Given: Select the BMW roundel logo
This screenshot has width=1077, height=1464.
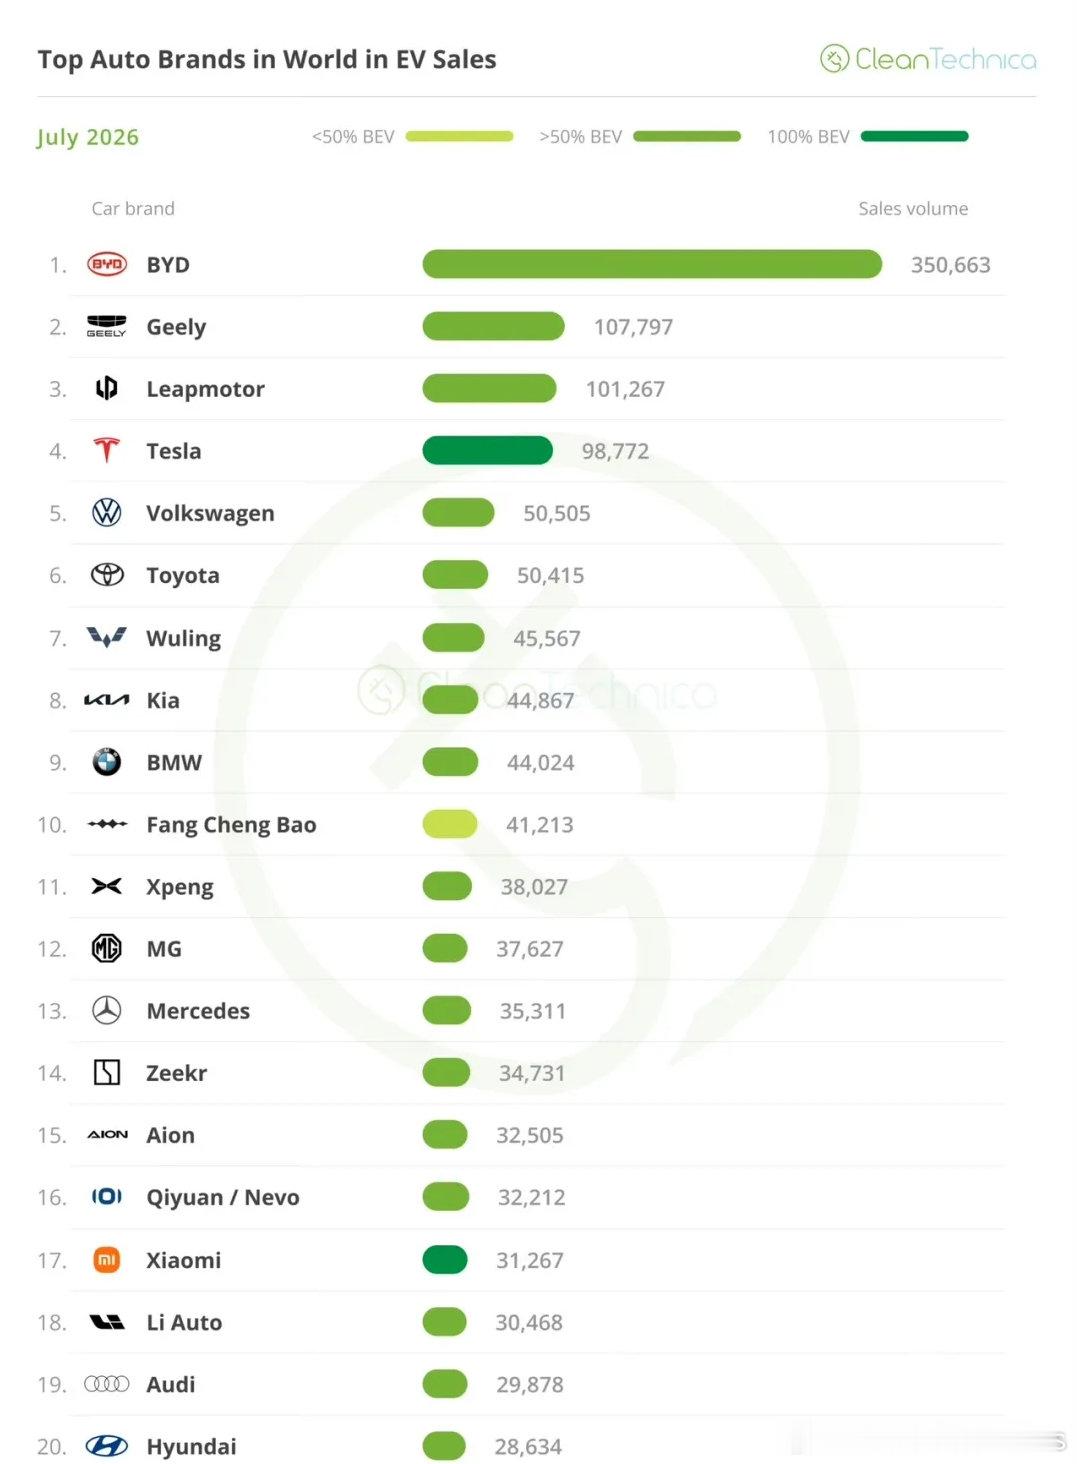Looking at the screenshot, I should (107, 762).
